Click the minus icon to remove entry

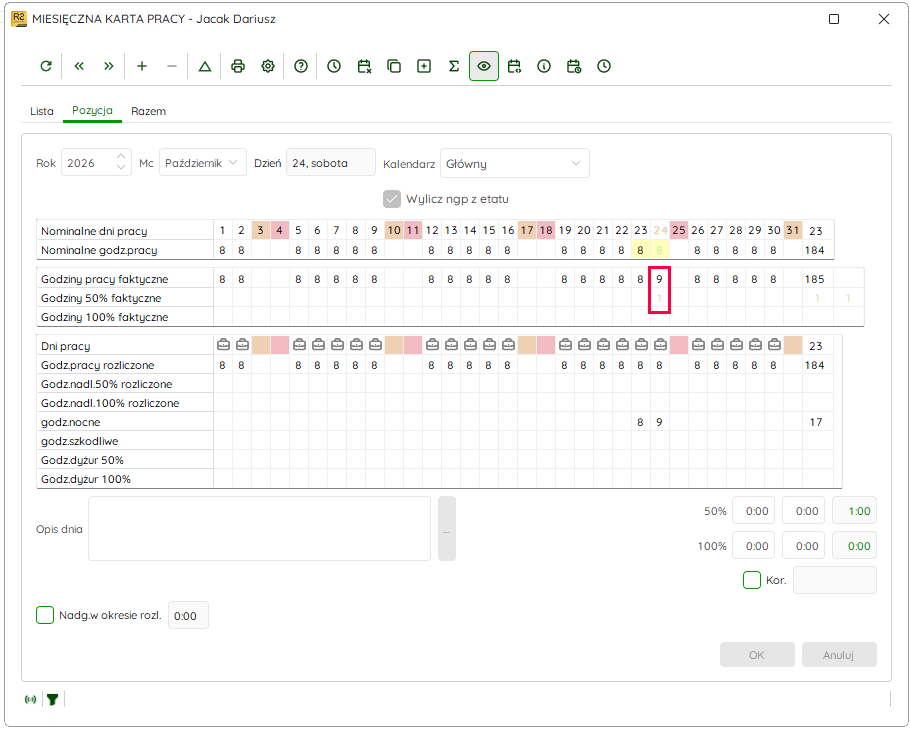(x=172, y=66)
